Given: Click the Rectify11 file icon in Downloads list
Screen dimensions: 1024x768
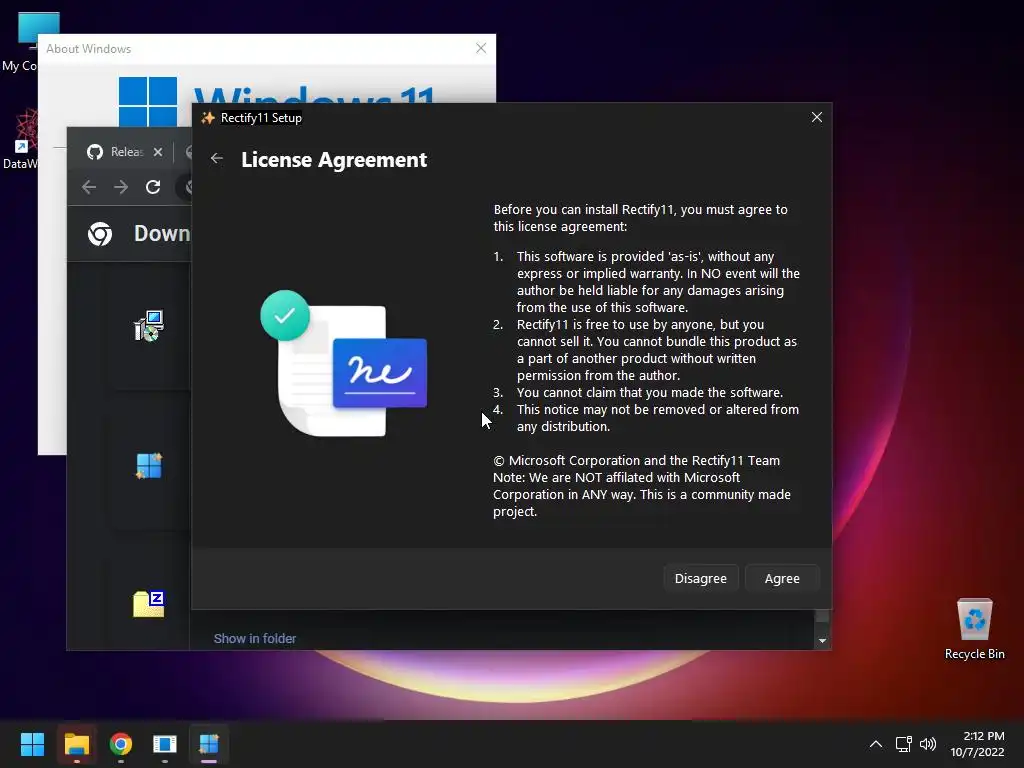Looking at the screenshot, I should pyautogui.click(x=149, y=466).
